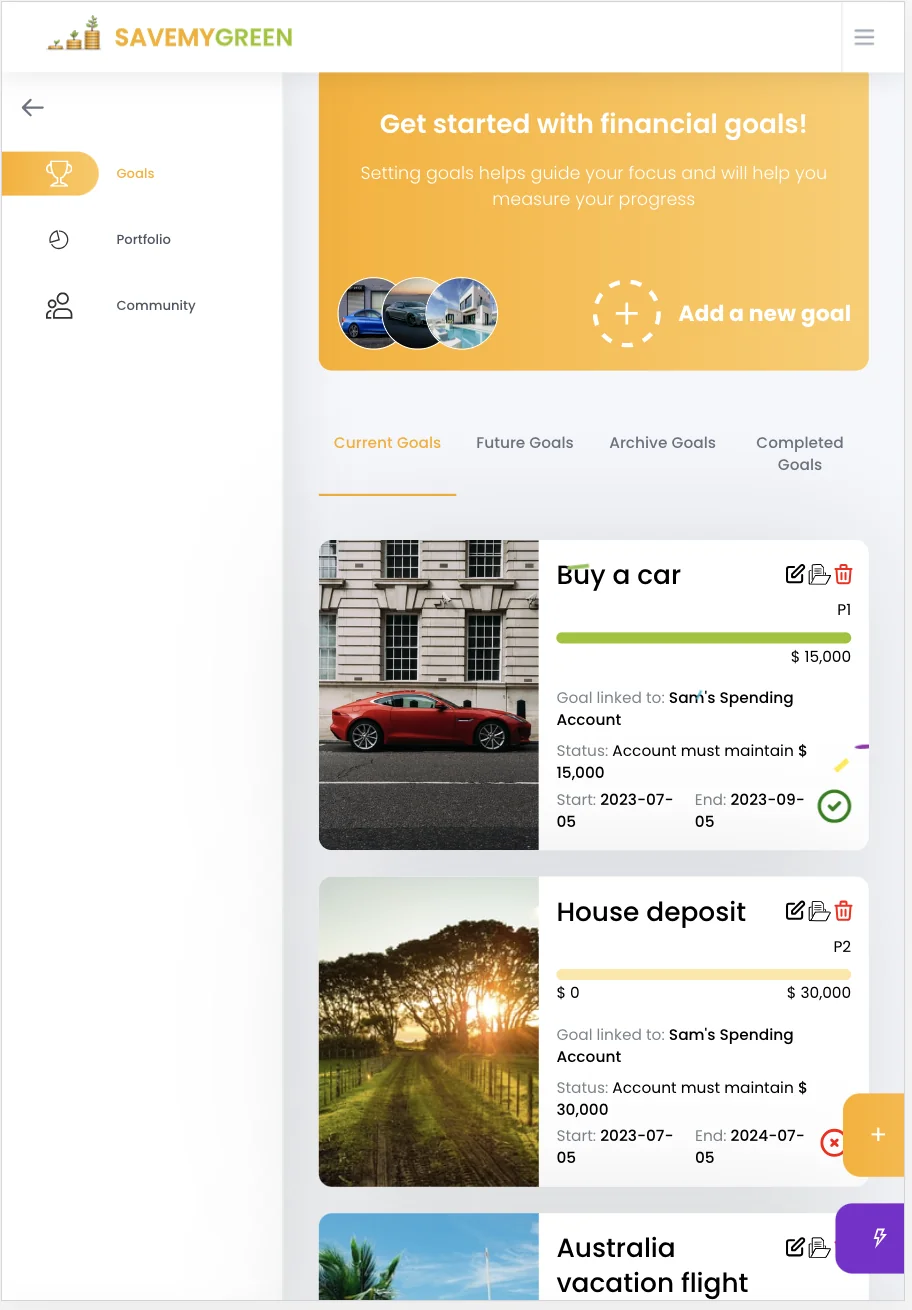Switch to Future Goals tab
The height and width of the screenshot is (1310, 912).
tap(524, 443)
